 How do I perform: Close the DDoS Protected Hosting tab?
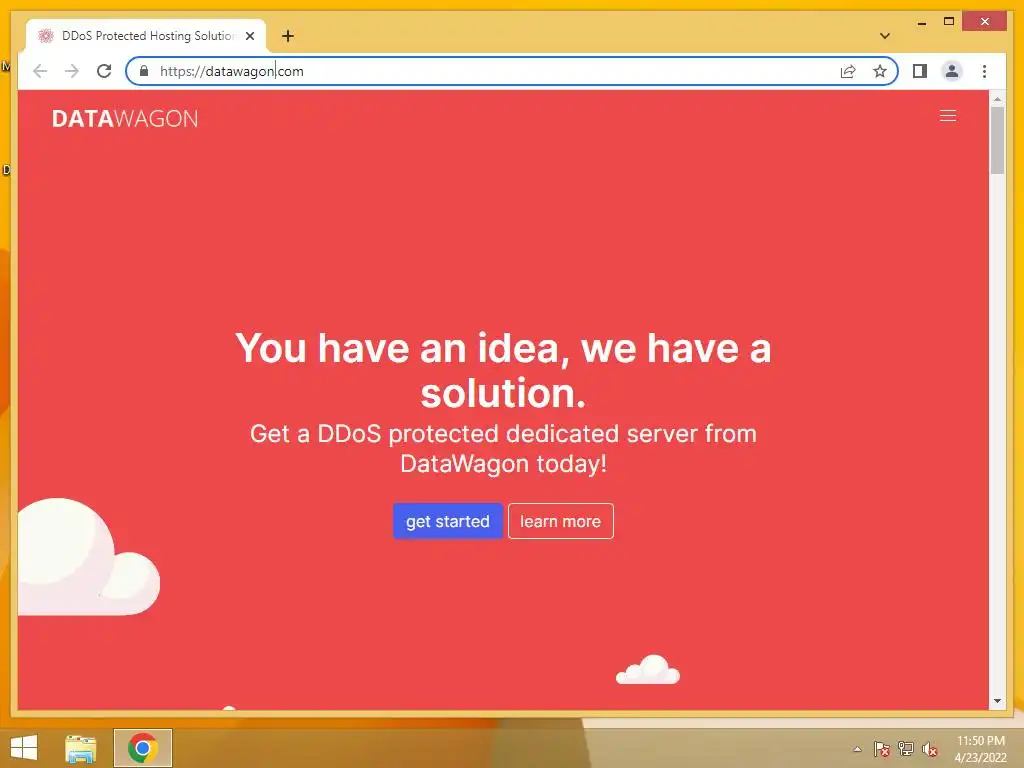[249, 36]
